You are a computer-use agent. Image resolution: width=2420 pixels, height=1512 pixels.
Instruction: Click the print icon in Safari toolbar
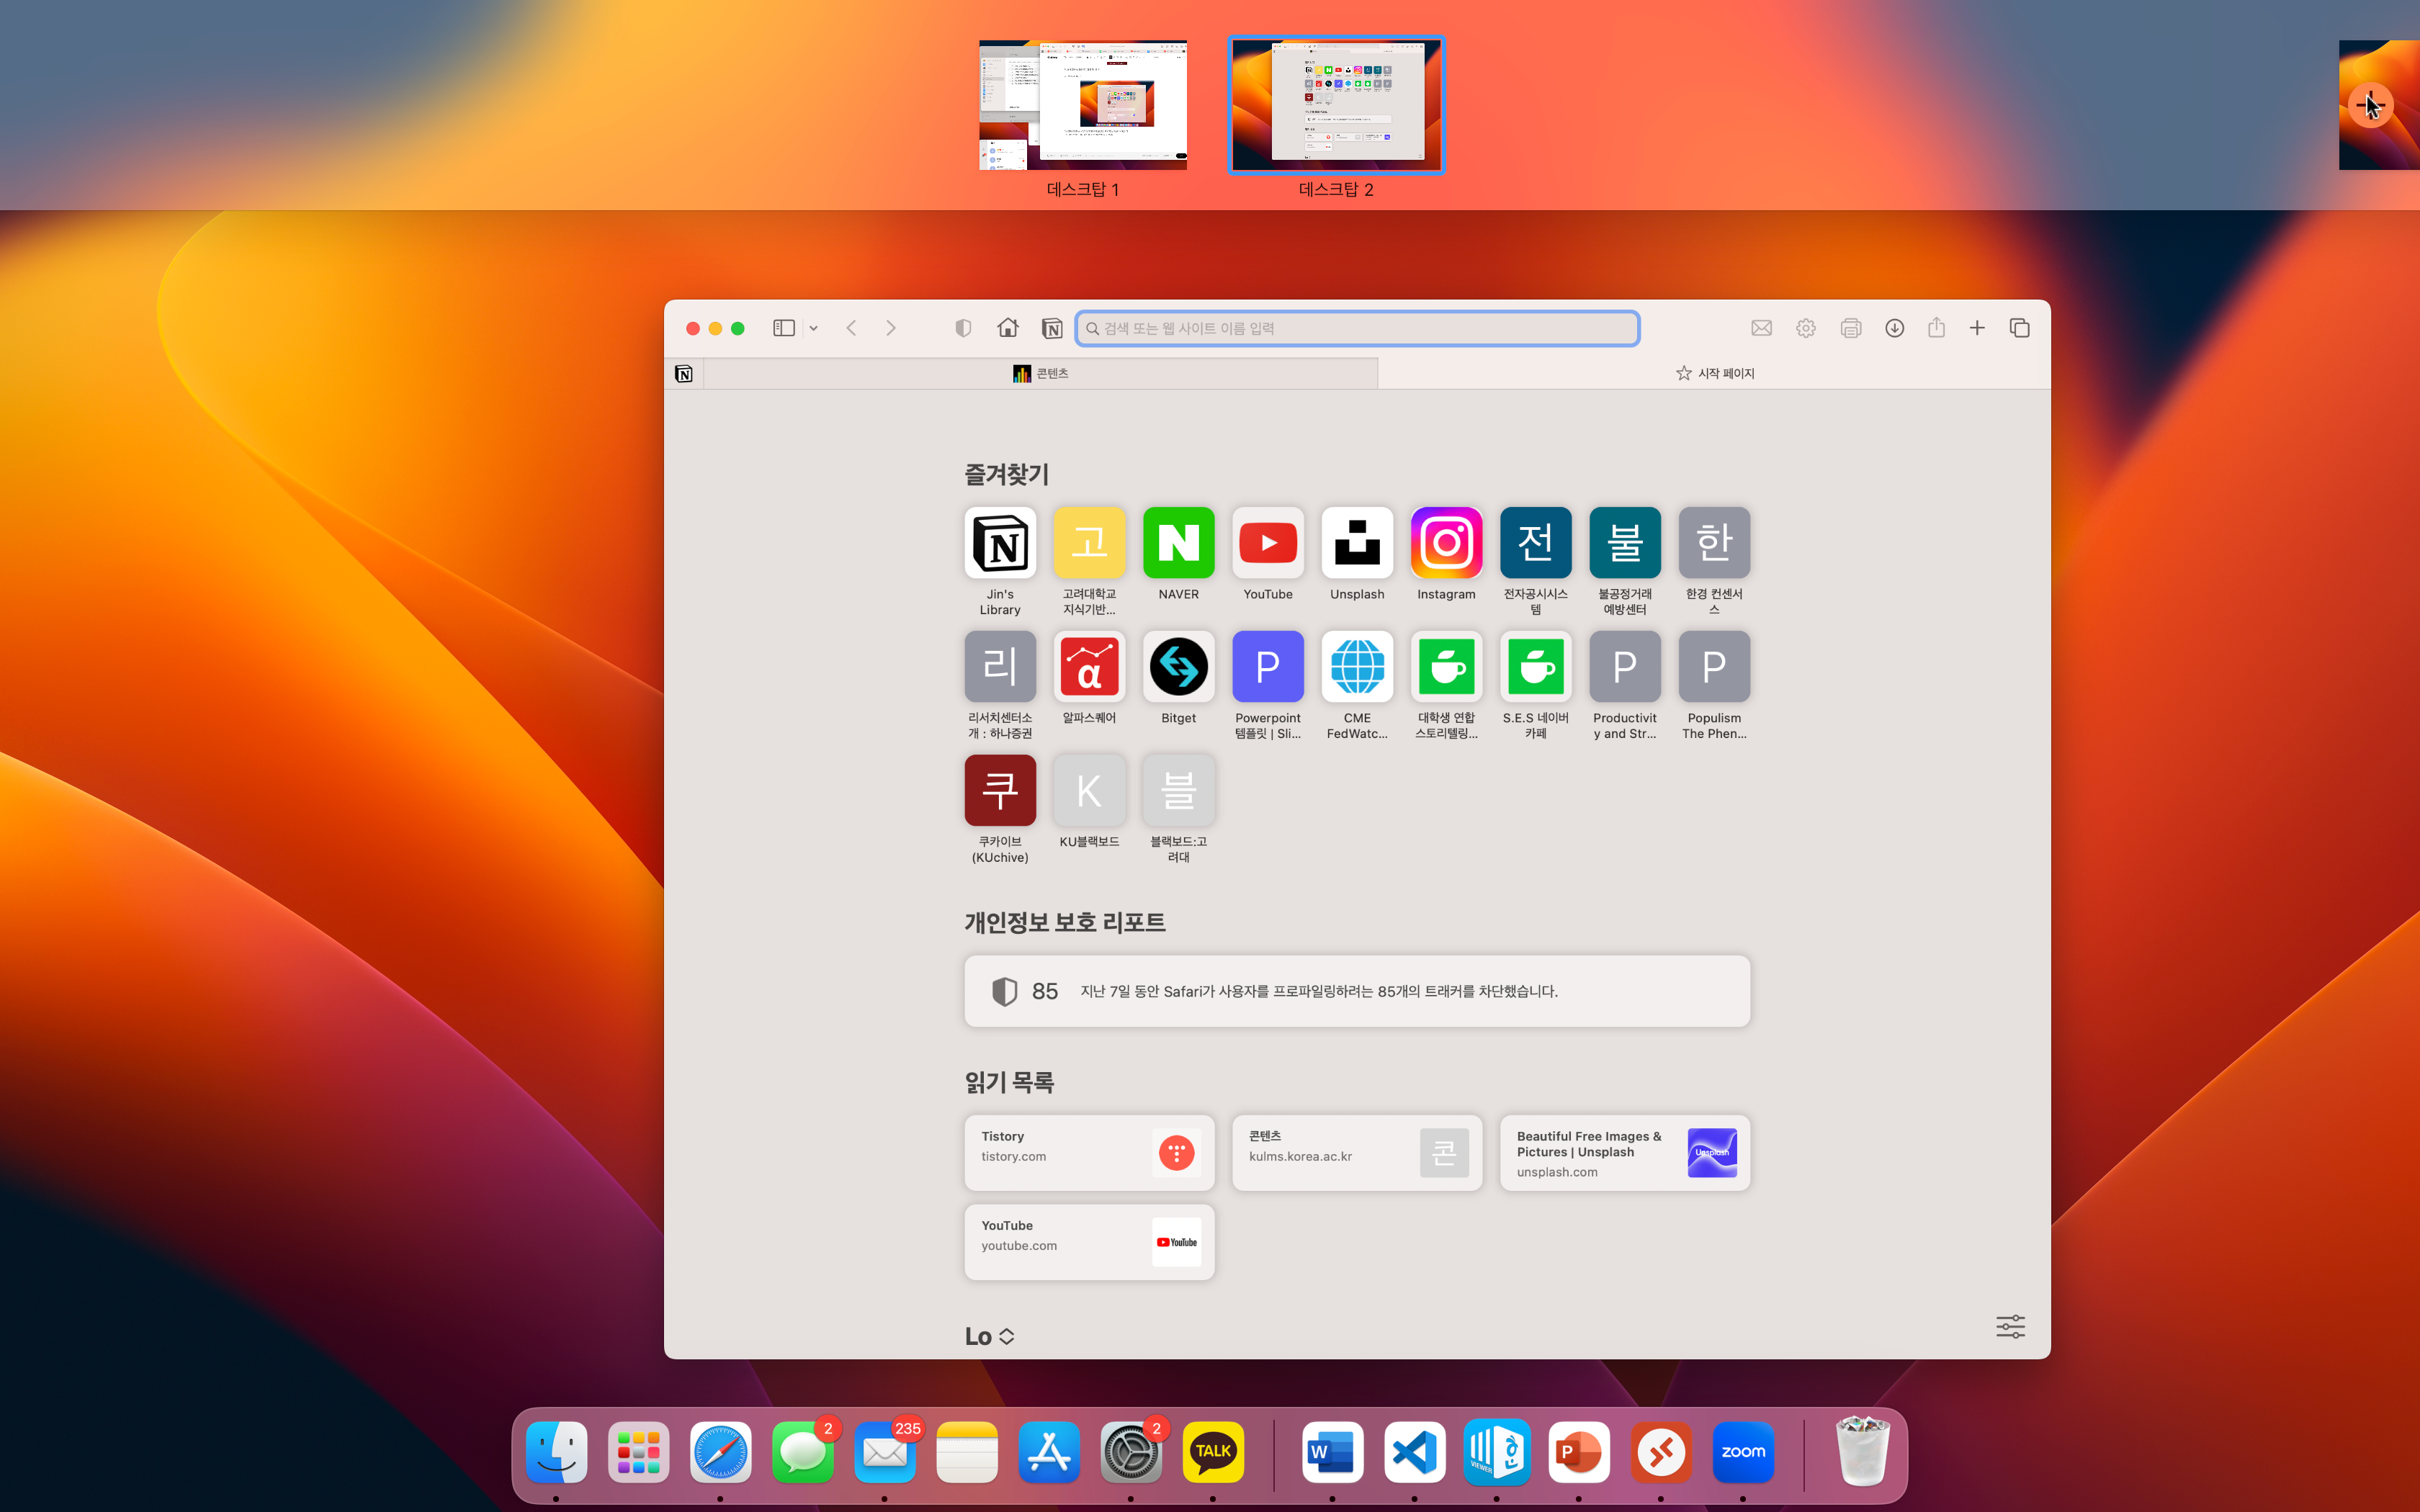click(x=1851, y=328)
